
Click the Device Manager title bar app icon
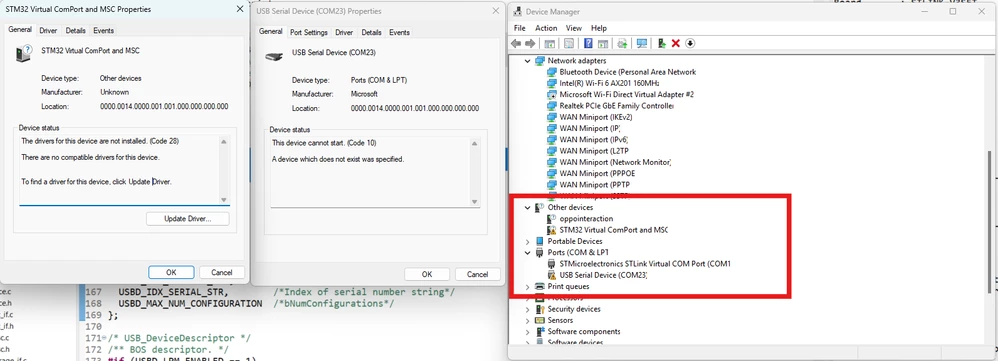pos(518,11)
